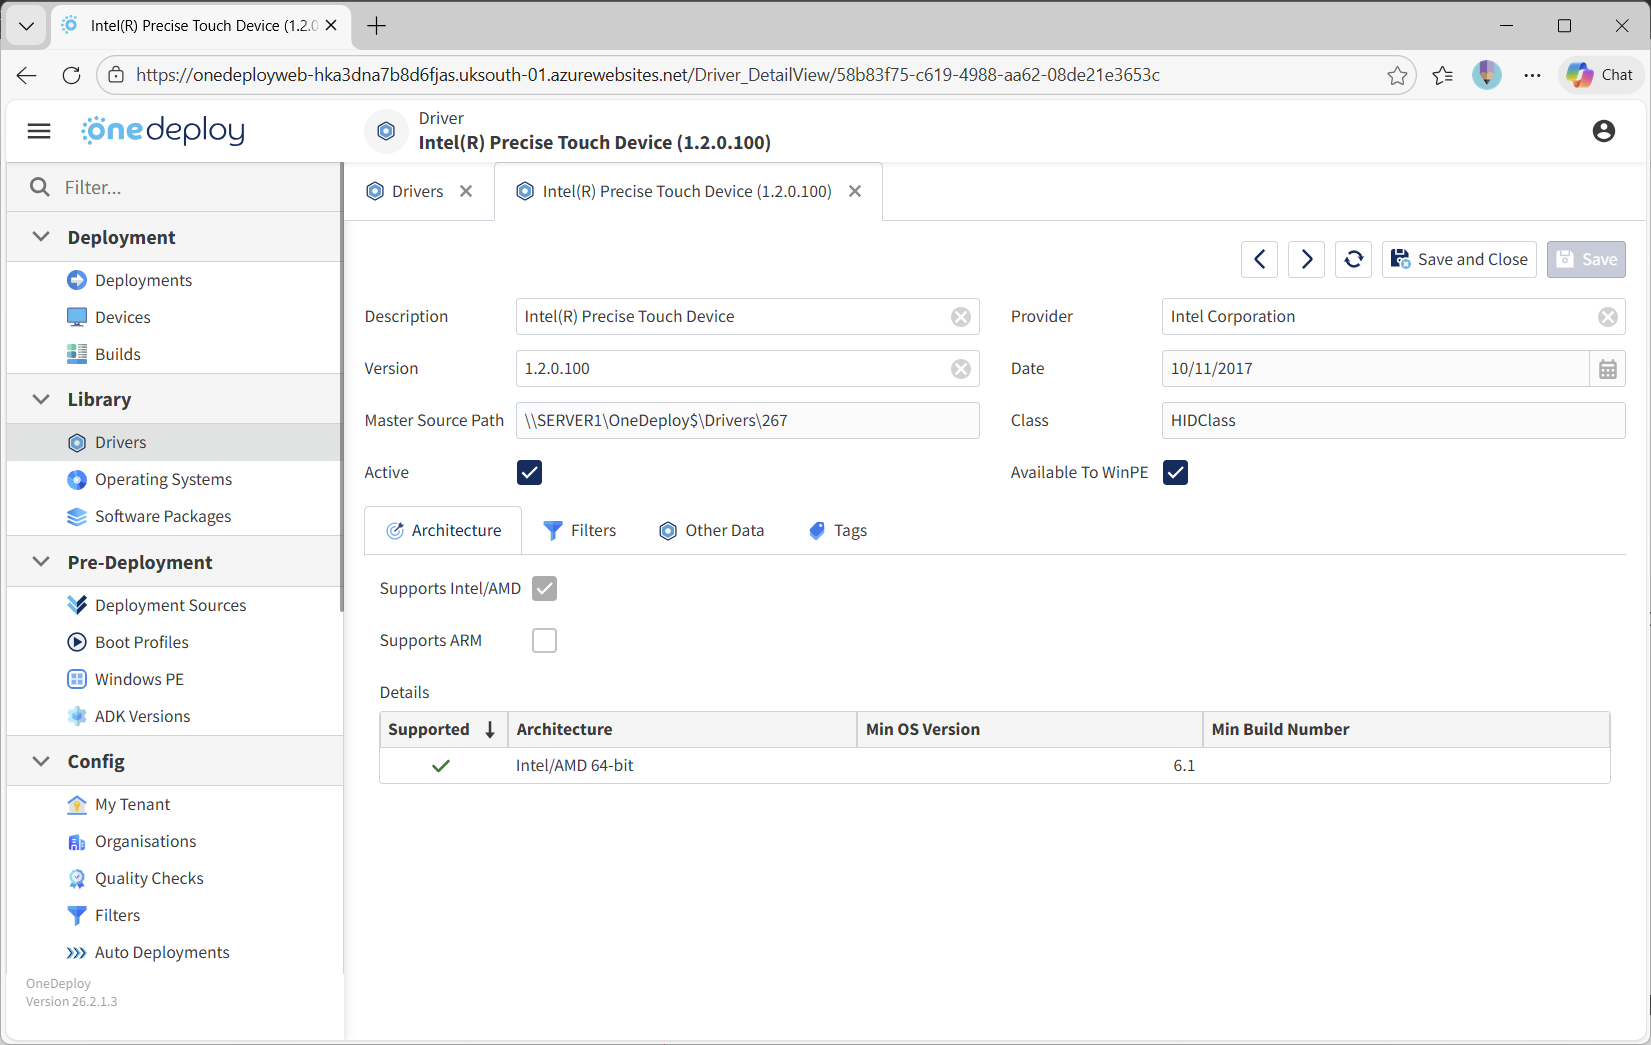The width and height of the screenshot is (1651, 1045).
Task: Click the refresh icon beside Save and Close
Action: (1353, 259)
